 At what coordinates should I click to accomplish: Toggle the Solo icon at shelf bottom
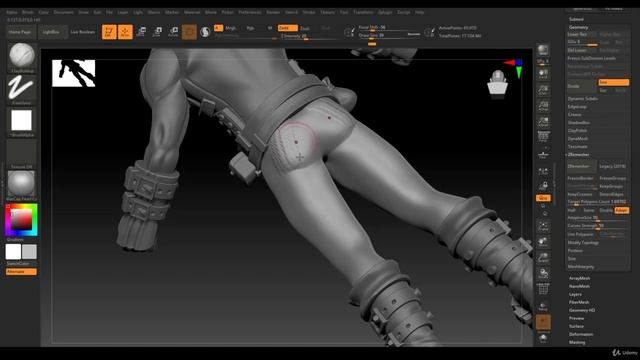tap(543, 338)
